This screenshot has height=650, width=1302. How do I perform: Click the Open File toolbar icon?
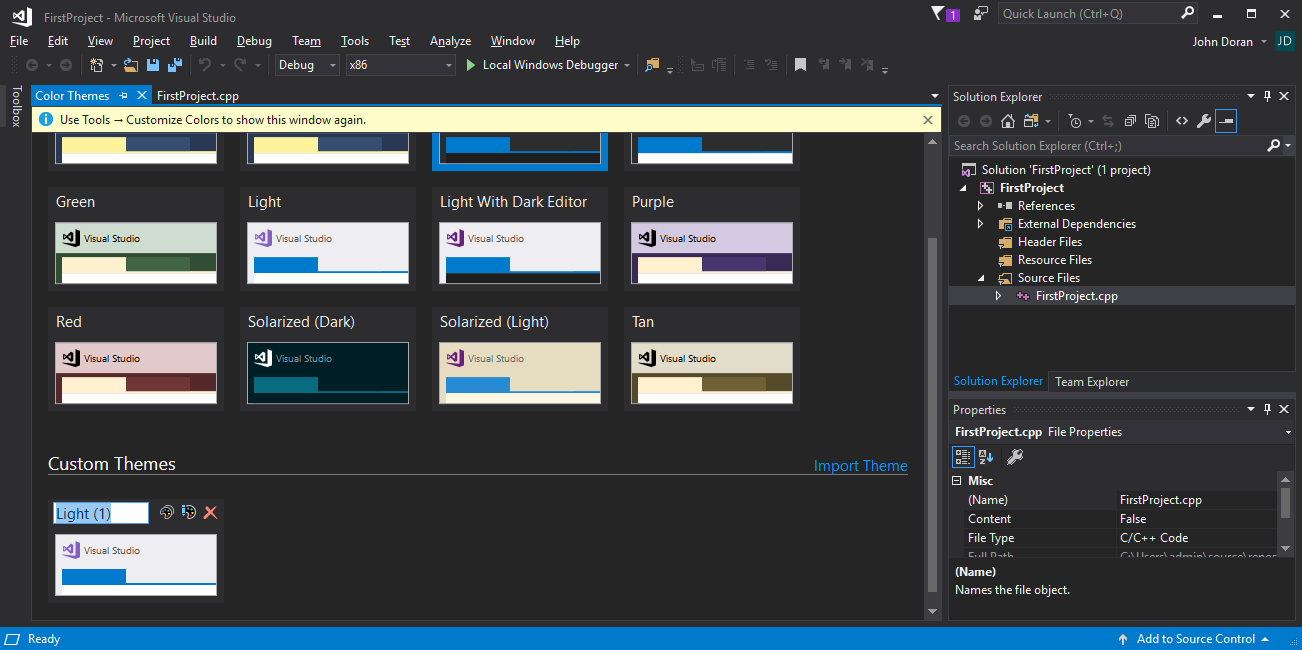pyautogui.click(x=131, y=65)
